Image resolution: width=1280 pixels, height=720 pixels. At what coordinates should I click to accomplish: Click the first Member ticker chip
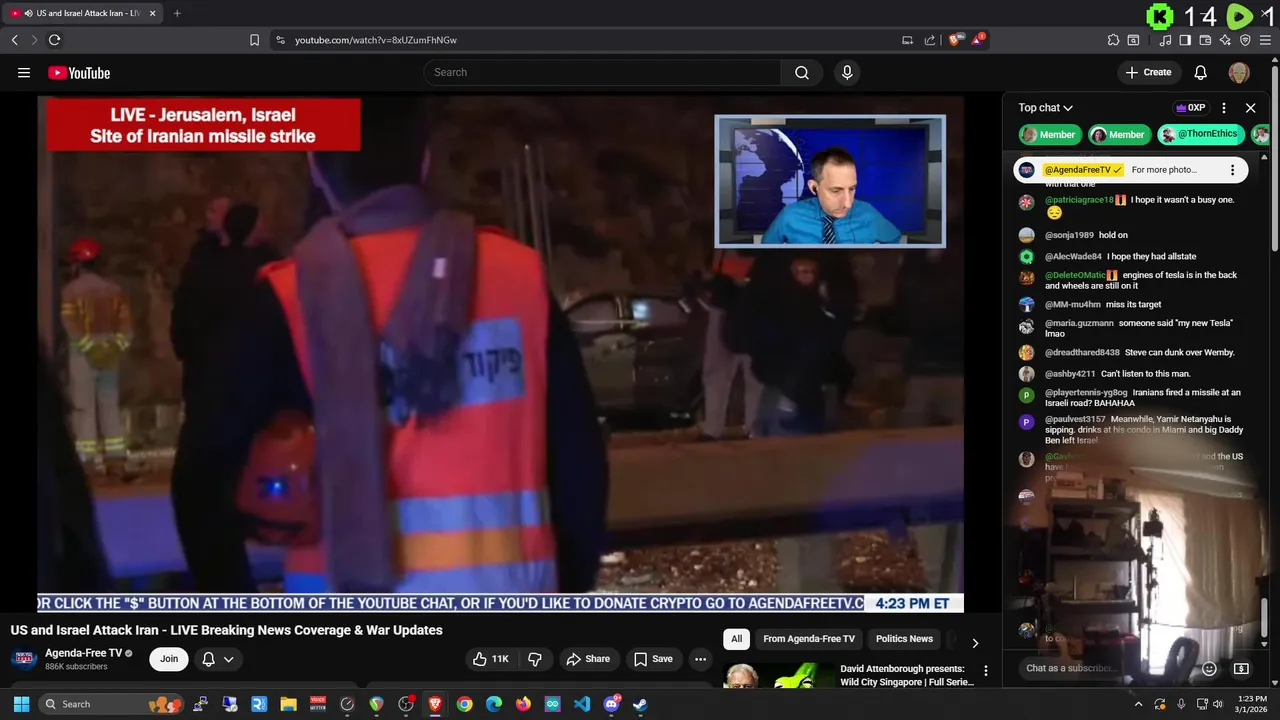tap(1049, 134)
